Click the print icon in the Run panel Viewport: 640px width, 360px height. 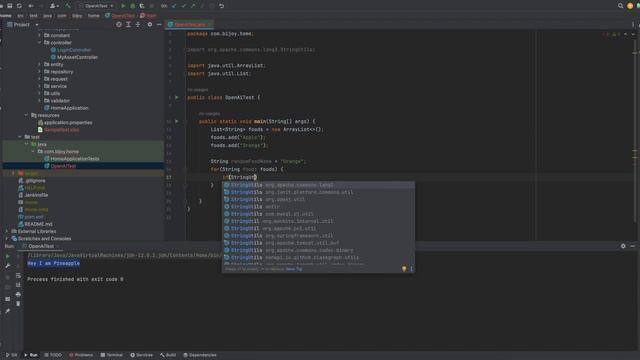(18, 294)
